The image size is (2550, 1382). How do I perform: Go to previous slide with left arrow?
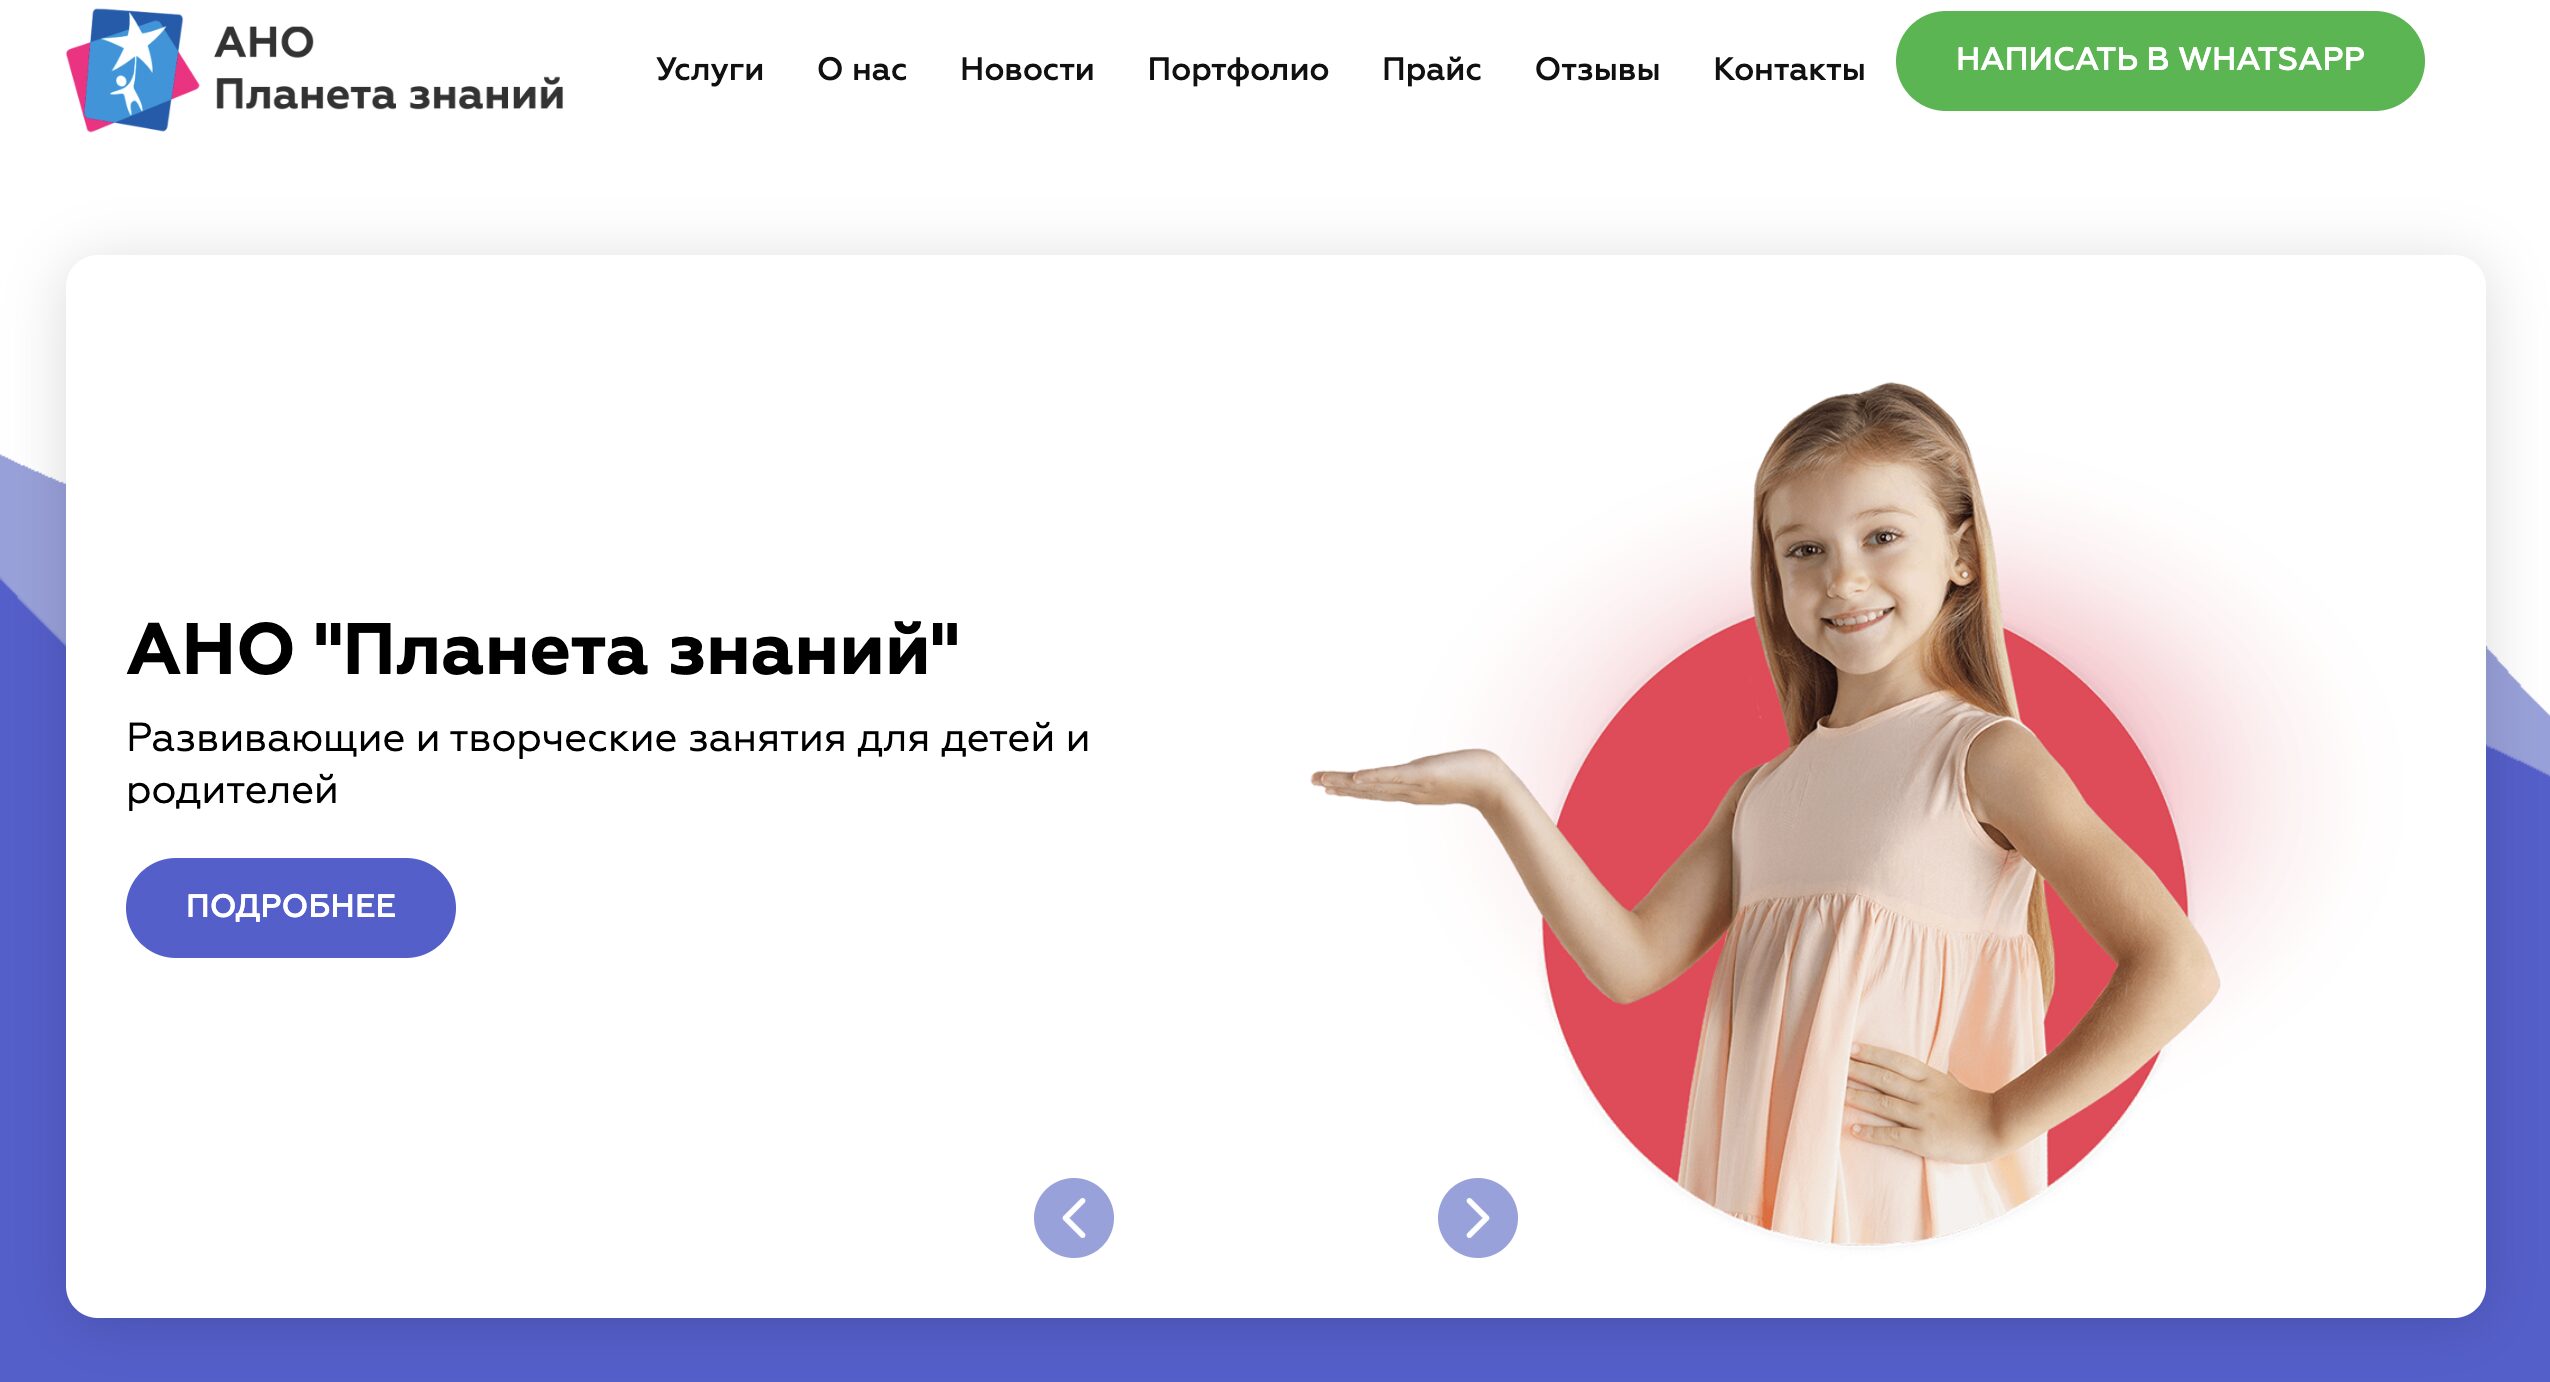(x=1073, y=1217)
